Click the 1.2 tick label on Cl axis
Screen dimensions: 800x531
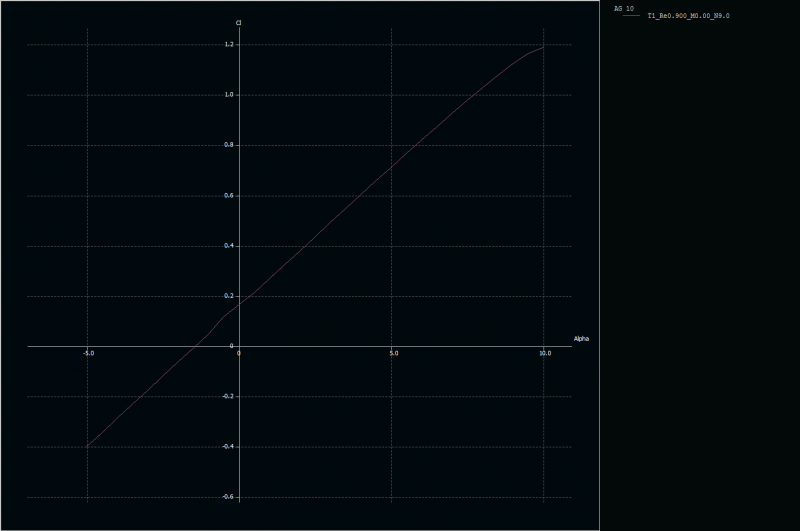coord(229,45)
